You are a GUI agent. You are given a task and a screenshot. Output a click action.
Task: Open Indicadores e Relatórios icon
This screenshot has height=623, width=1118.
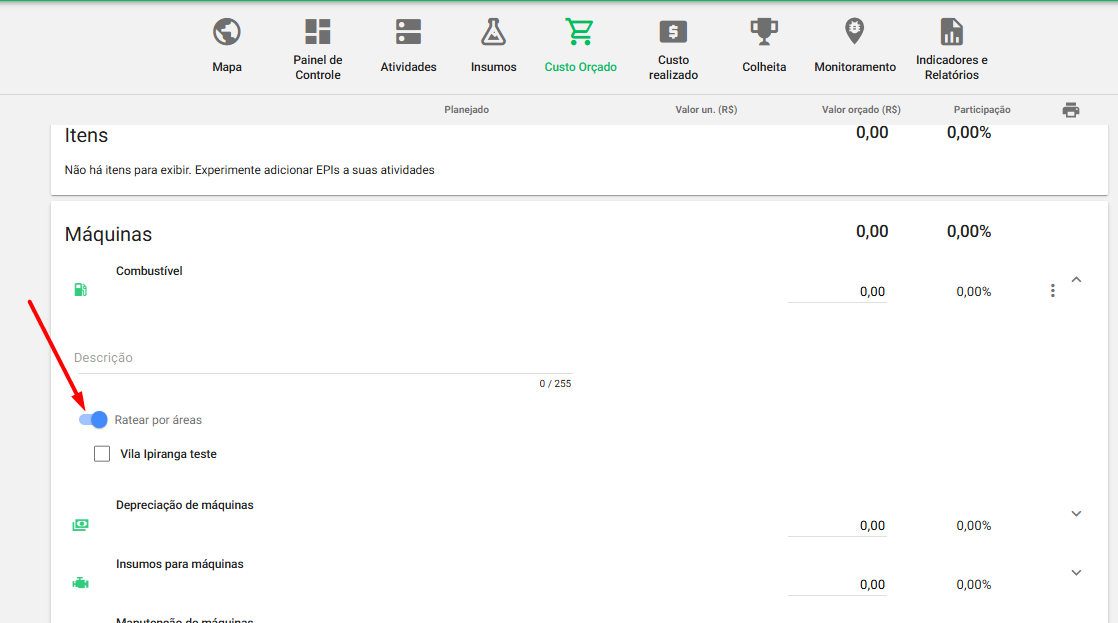point(951,32)
